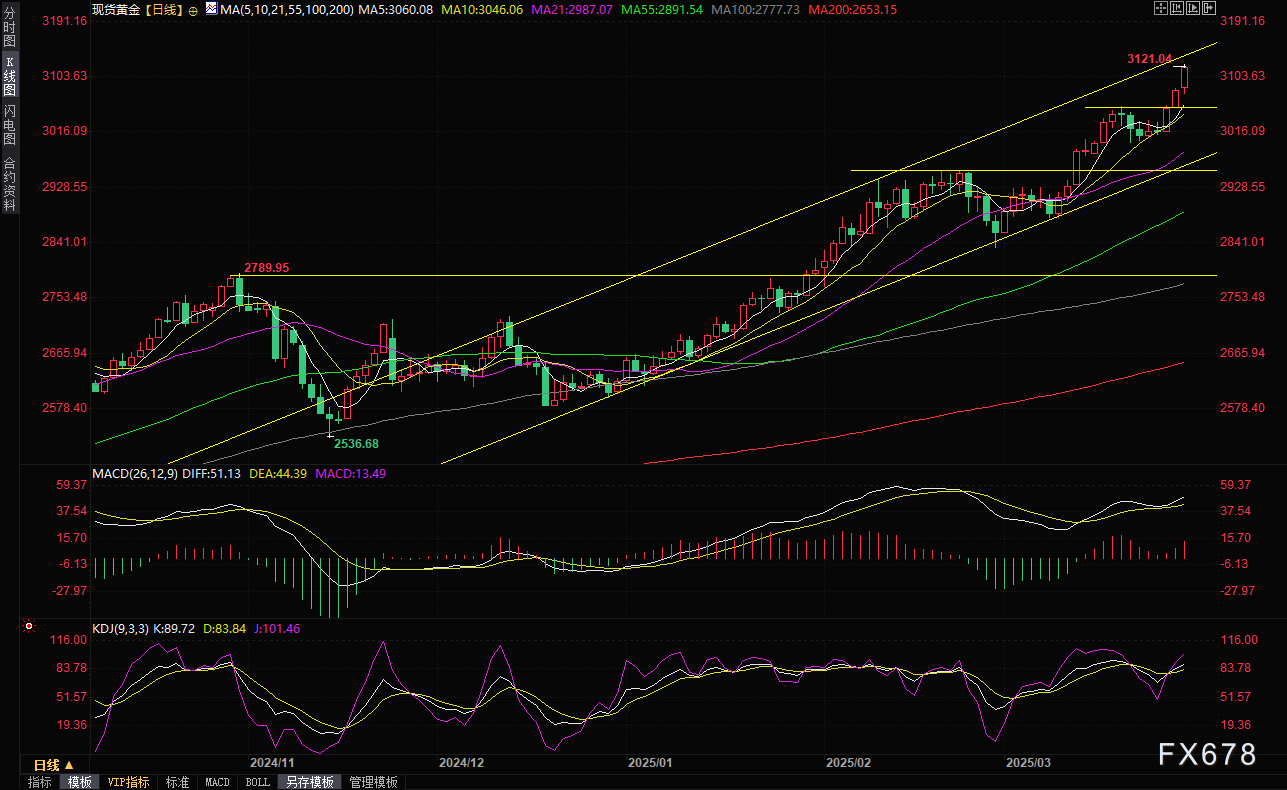Click the VIP指标 tab

pyautogui.click(x=128, y=782)
